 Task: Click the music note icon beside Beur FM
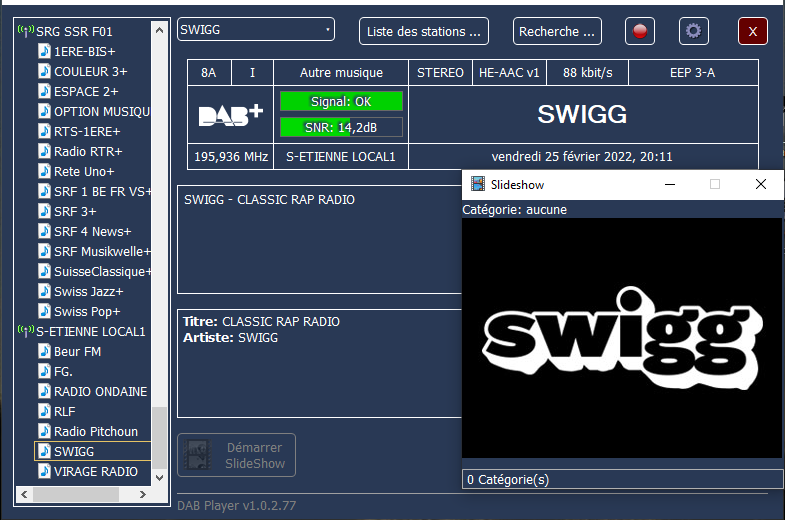[45, 351]
